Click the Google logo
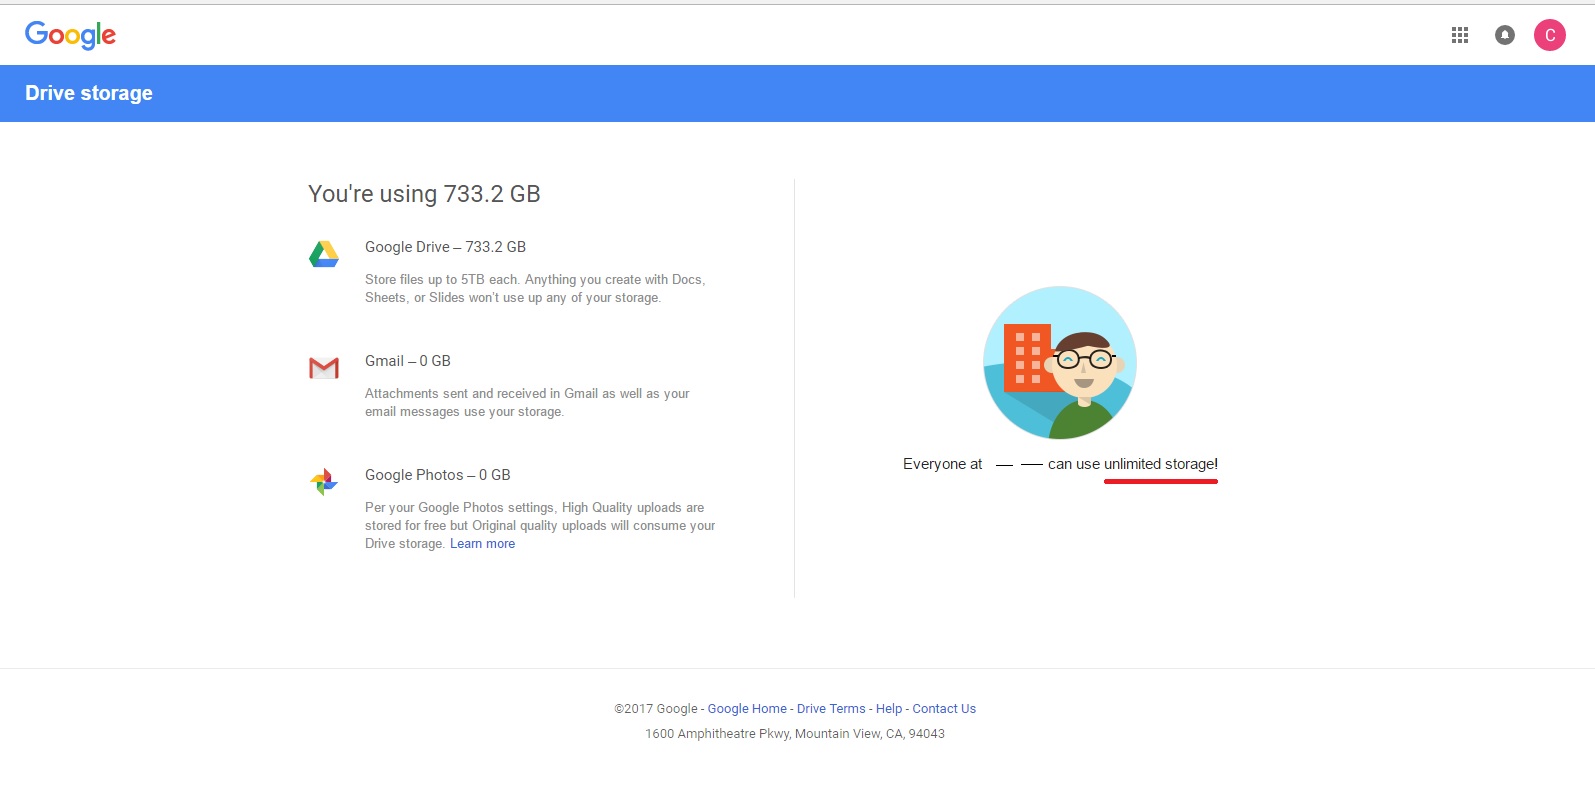Viewport: 1595px width, 785px height. pos(70,35)
